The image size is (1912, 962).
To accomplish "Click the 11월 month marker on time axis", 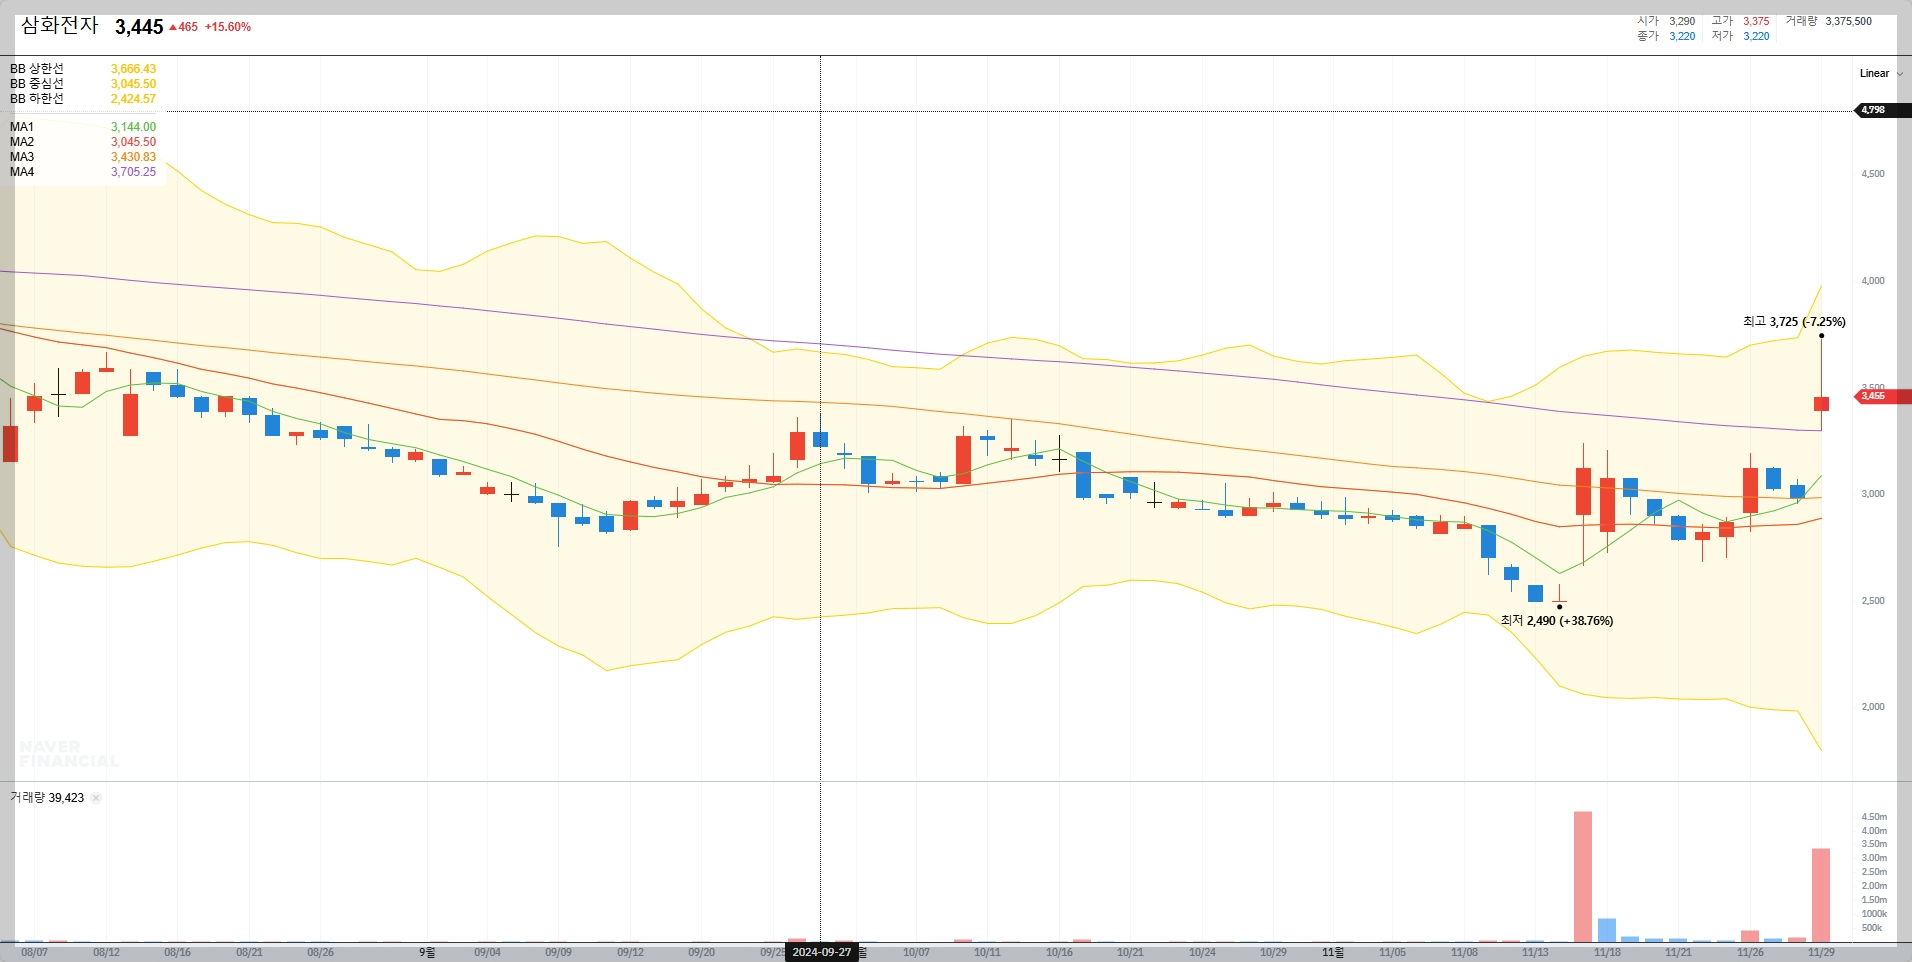I will tap(1333, 952).
